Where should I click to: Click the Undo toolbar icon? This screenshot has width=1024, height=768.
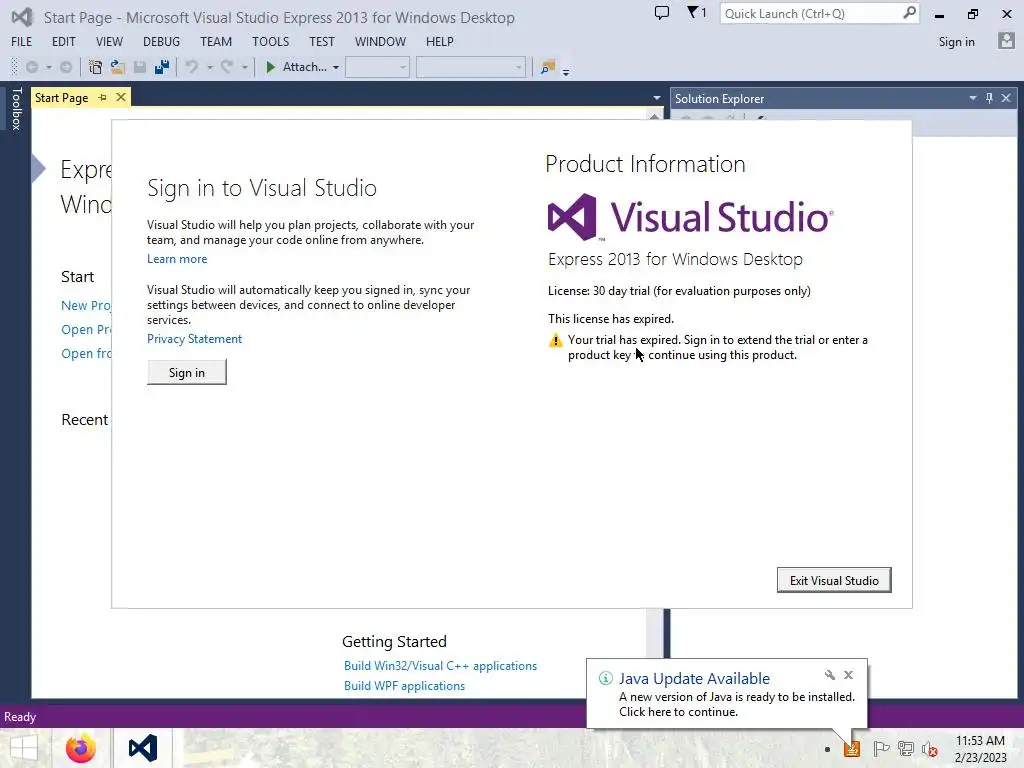(192, 67)
